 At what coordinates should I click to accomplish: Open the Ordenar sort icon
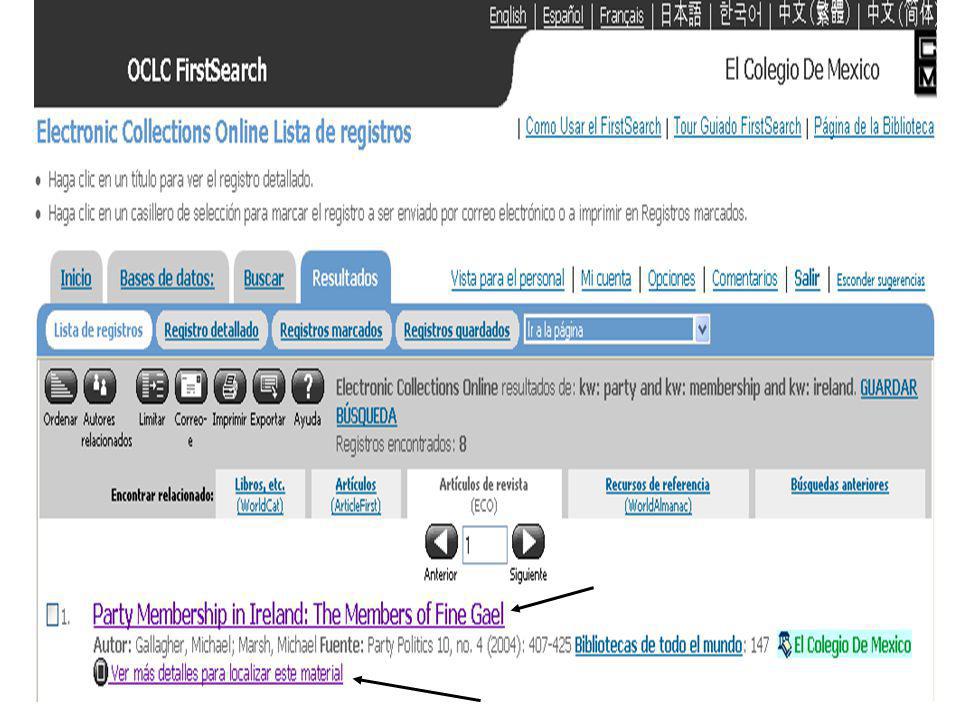pos(61,386)
